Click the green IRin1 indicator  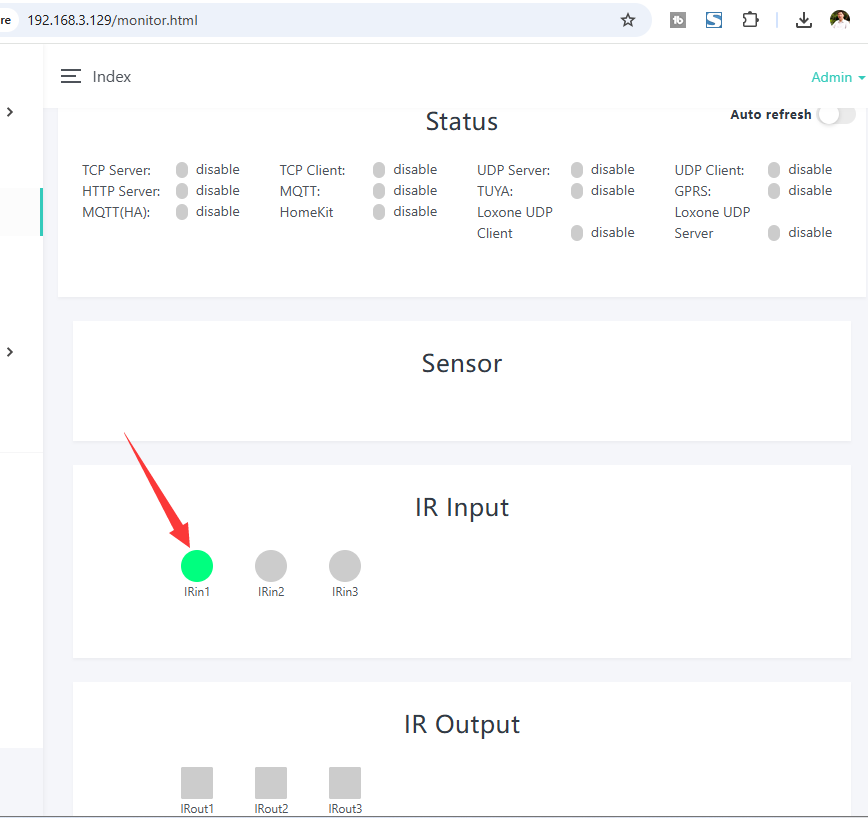pos(197,566)
